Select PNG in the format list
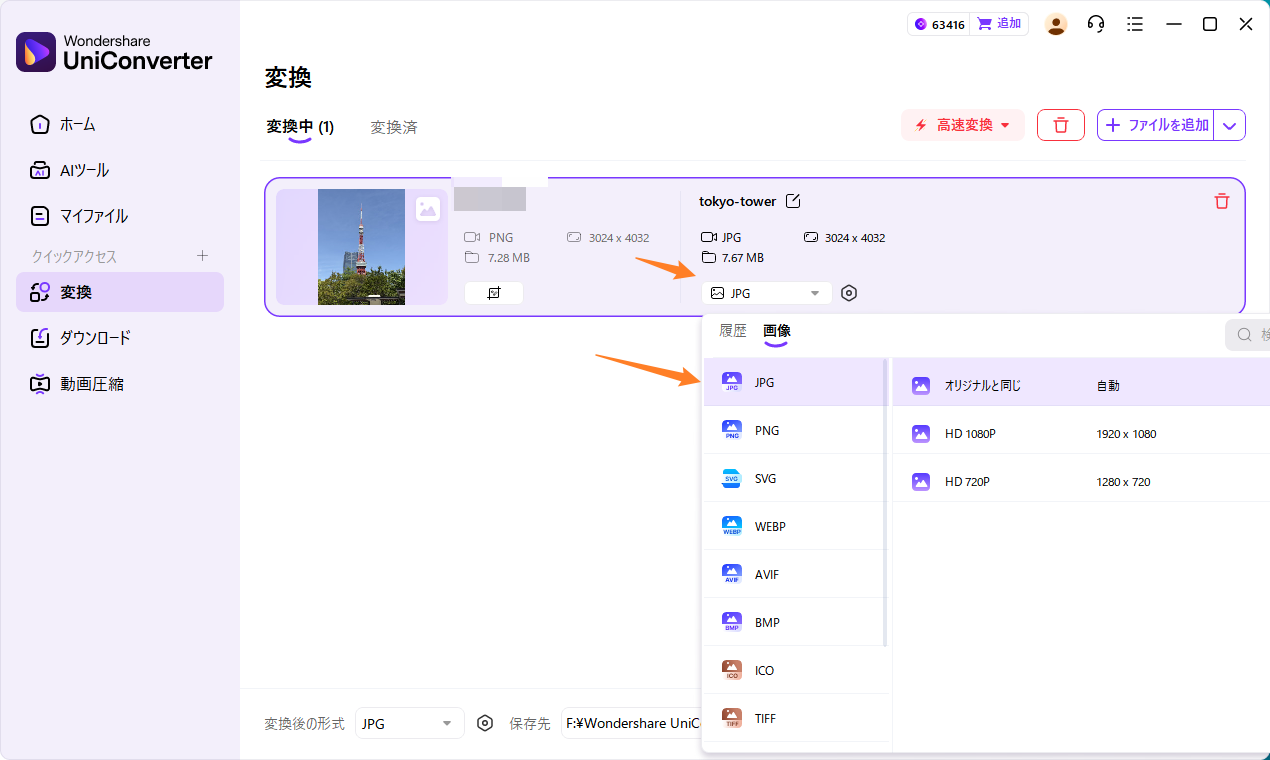Image resolution: width=1270 pixels, height=760 pixels. 767,430
